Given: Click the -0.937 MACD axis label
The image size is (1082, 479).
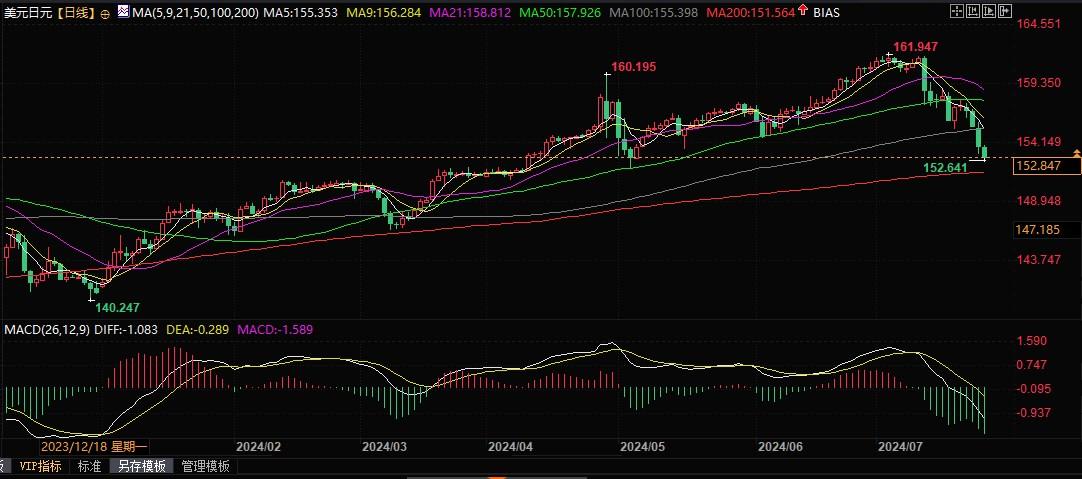Looking at the screenshot, I should (x=1032, y=413).
